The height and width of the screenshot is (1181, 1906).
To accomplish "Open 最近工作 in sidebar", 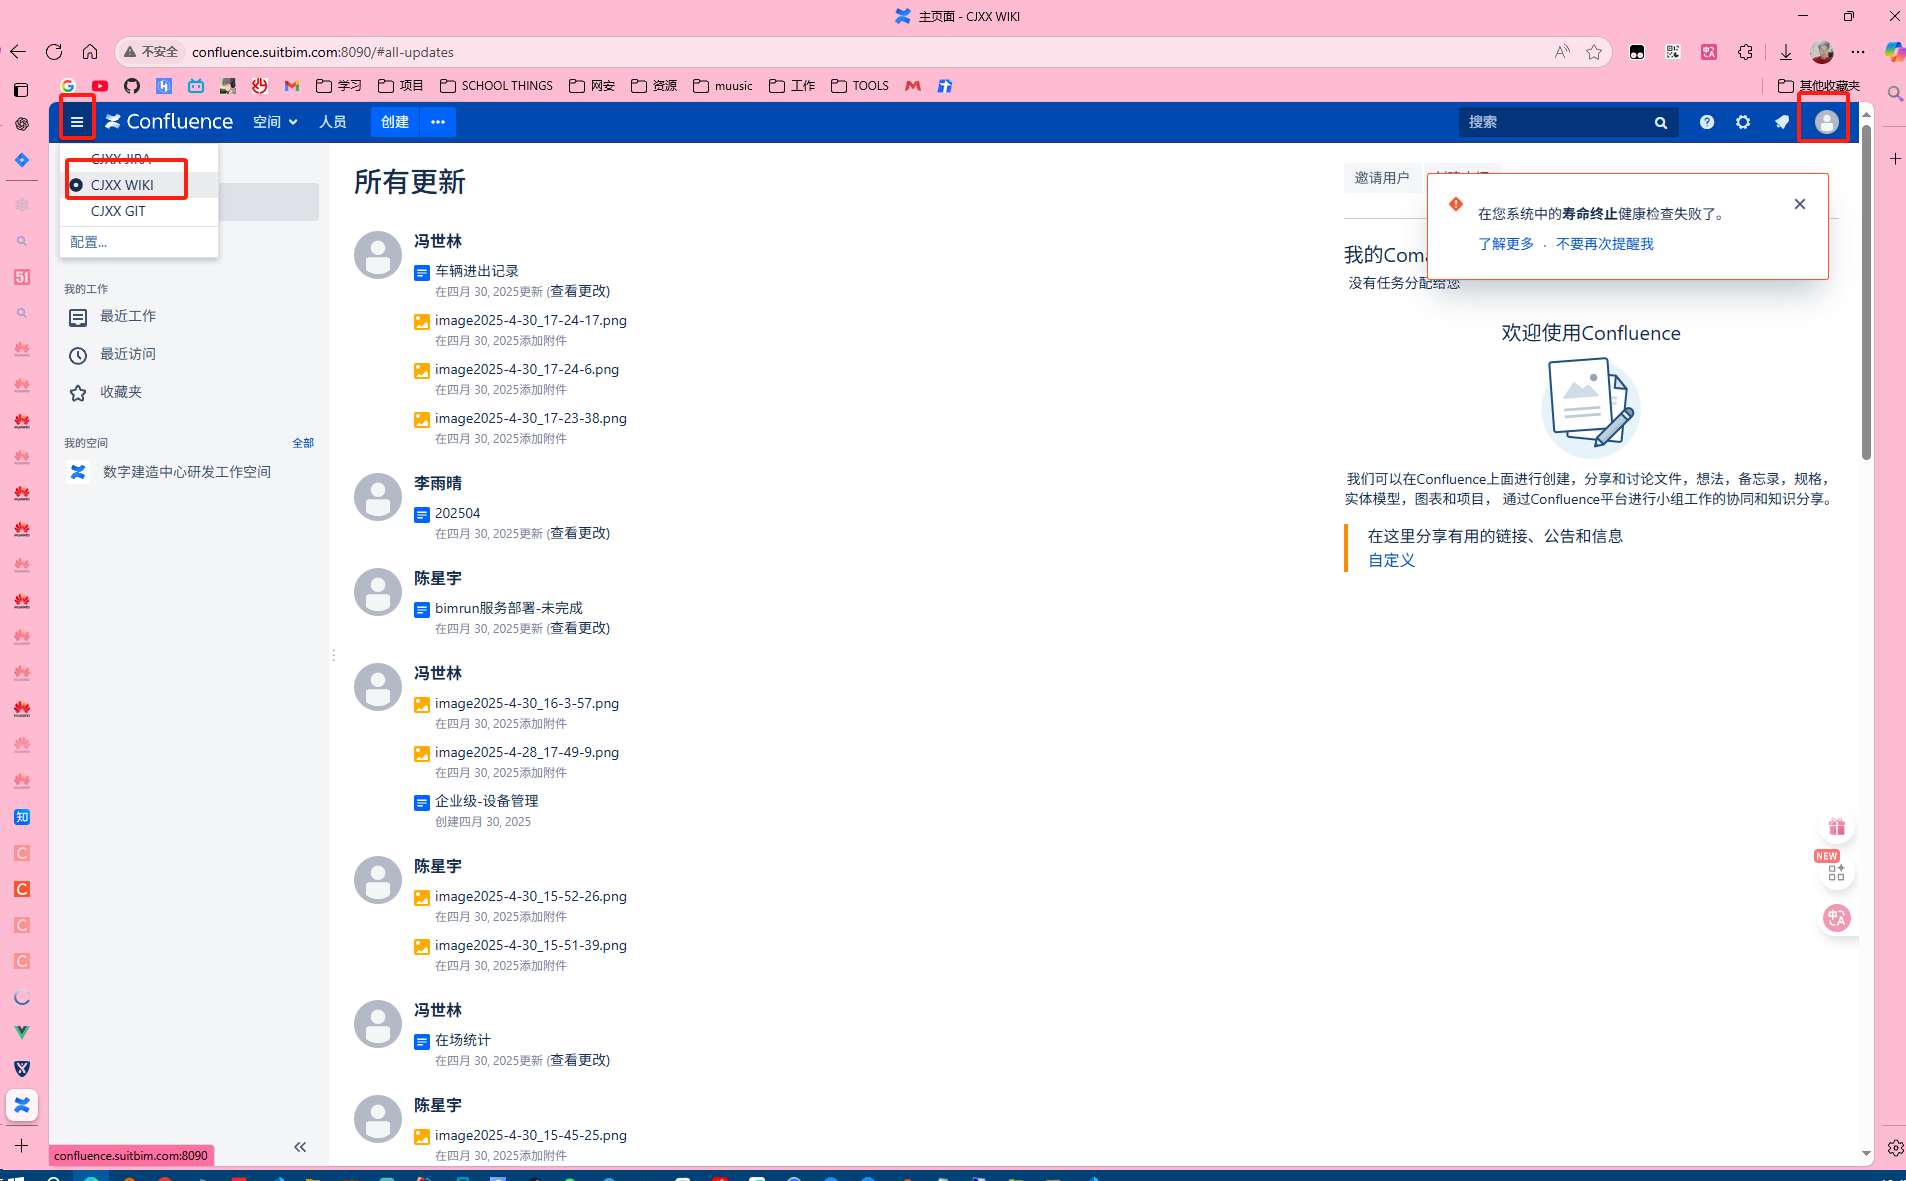I will (127, 316).
